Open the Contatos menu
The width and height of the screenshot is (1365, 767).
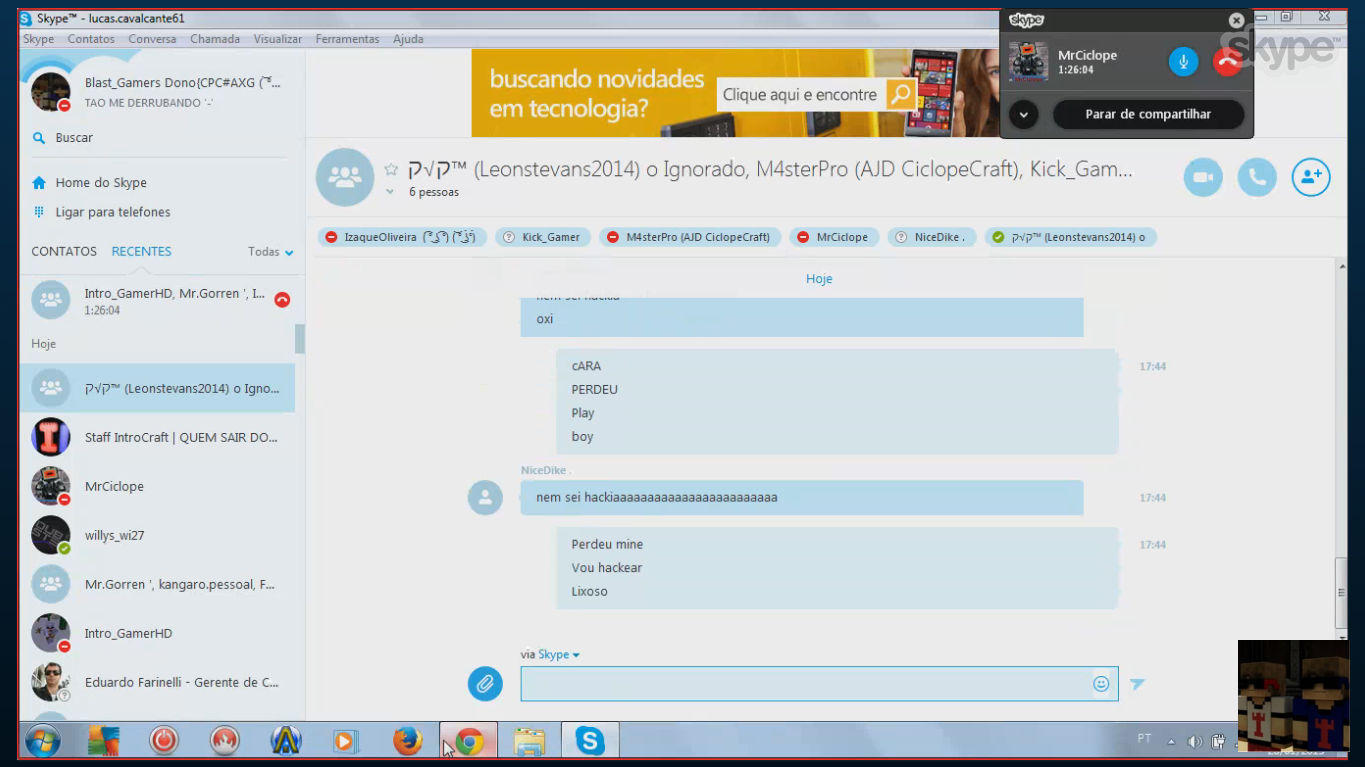91,39
